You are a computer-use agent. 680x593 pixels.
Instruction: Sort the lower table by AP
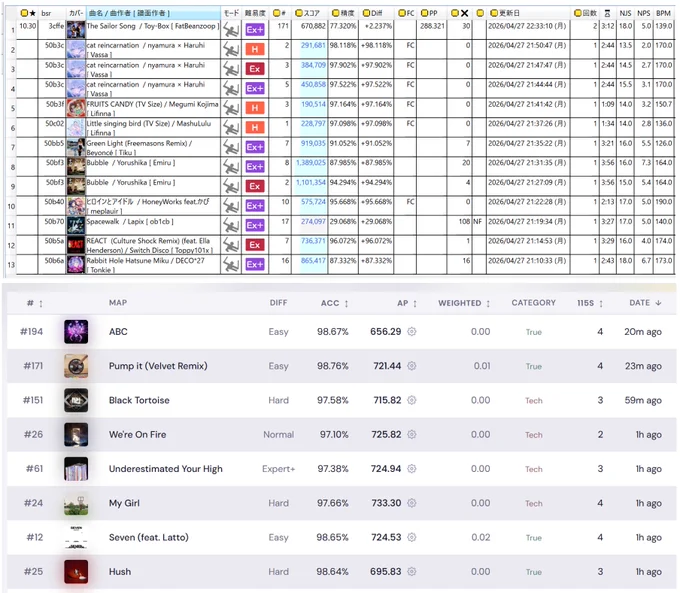tap(407, 303)
